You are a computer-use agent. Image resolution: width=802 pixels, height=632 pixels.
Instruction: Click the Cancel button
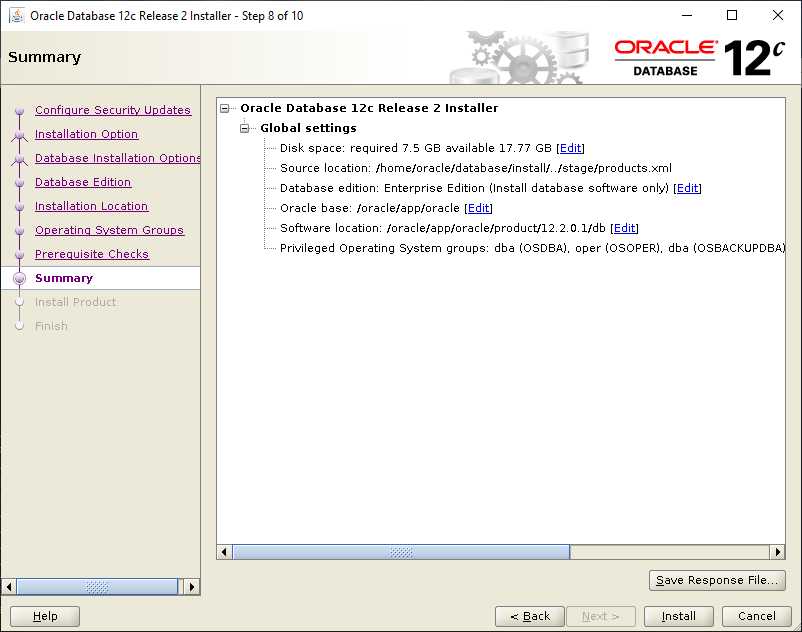point(756,616)
